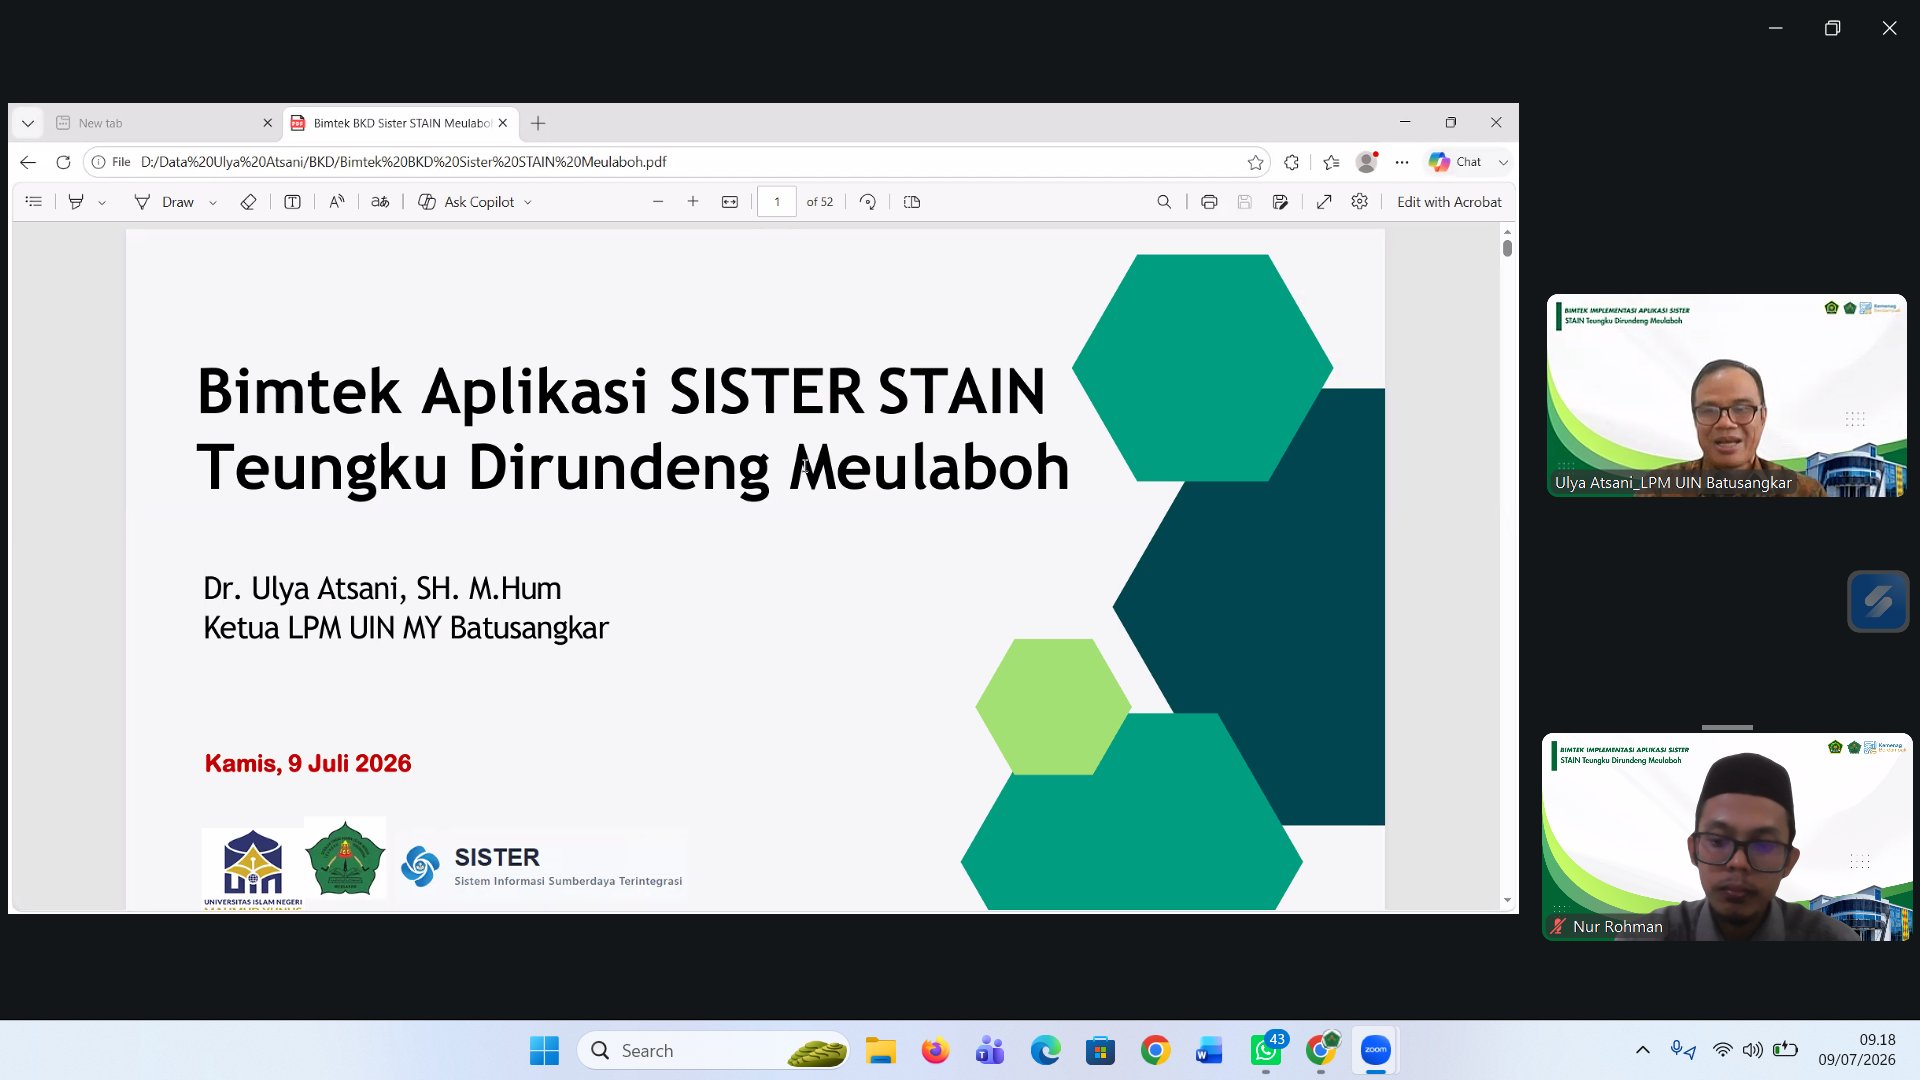Go back with the browser arrow
This screenshot has height=1080, width=1920.
point(28,162)
